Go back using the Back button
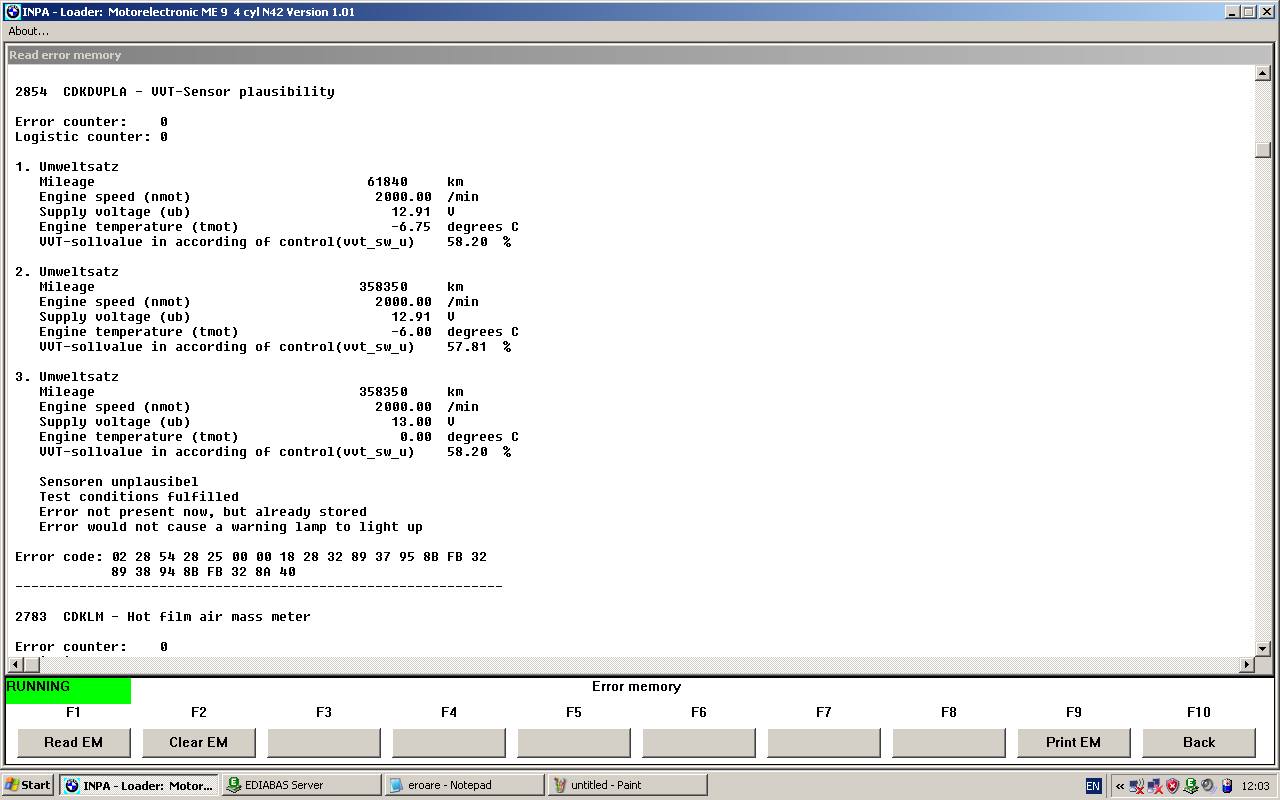Screen dimensions: 1280x800 (1198, 742)
